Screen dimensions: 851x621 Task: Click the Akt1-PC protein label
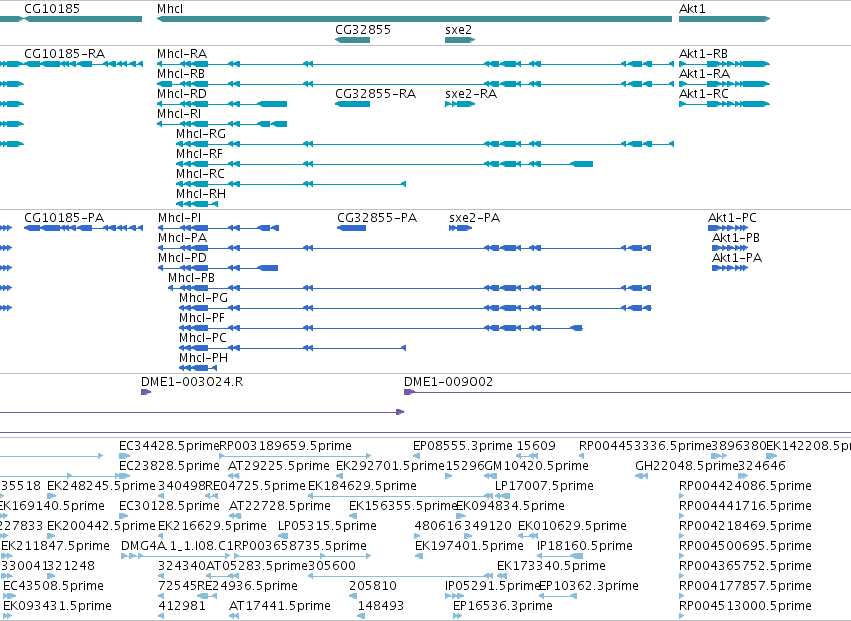coord(732,218)
